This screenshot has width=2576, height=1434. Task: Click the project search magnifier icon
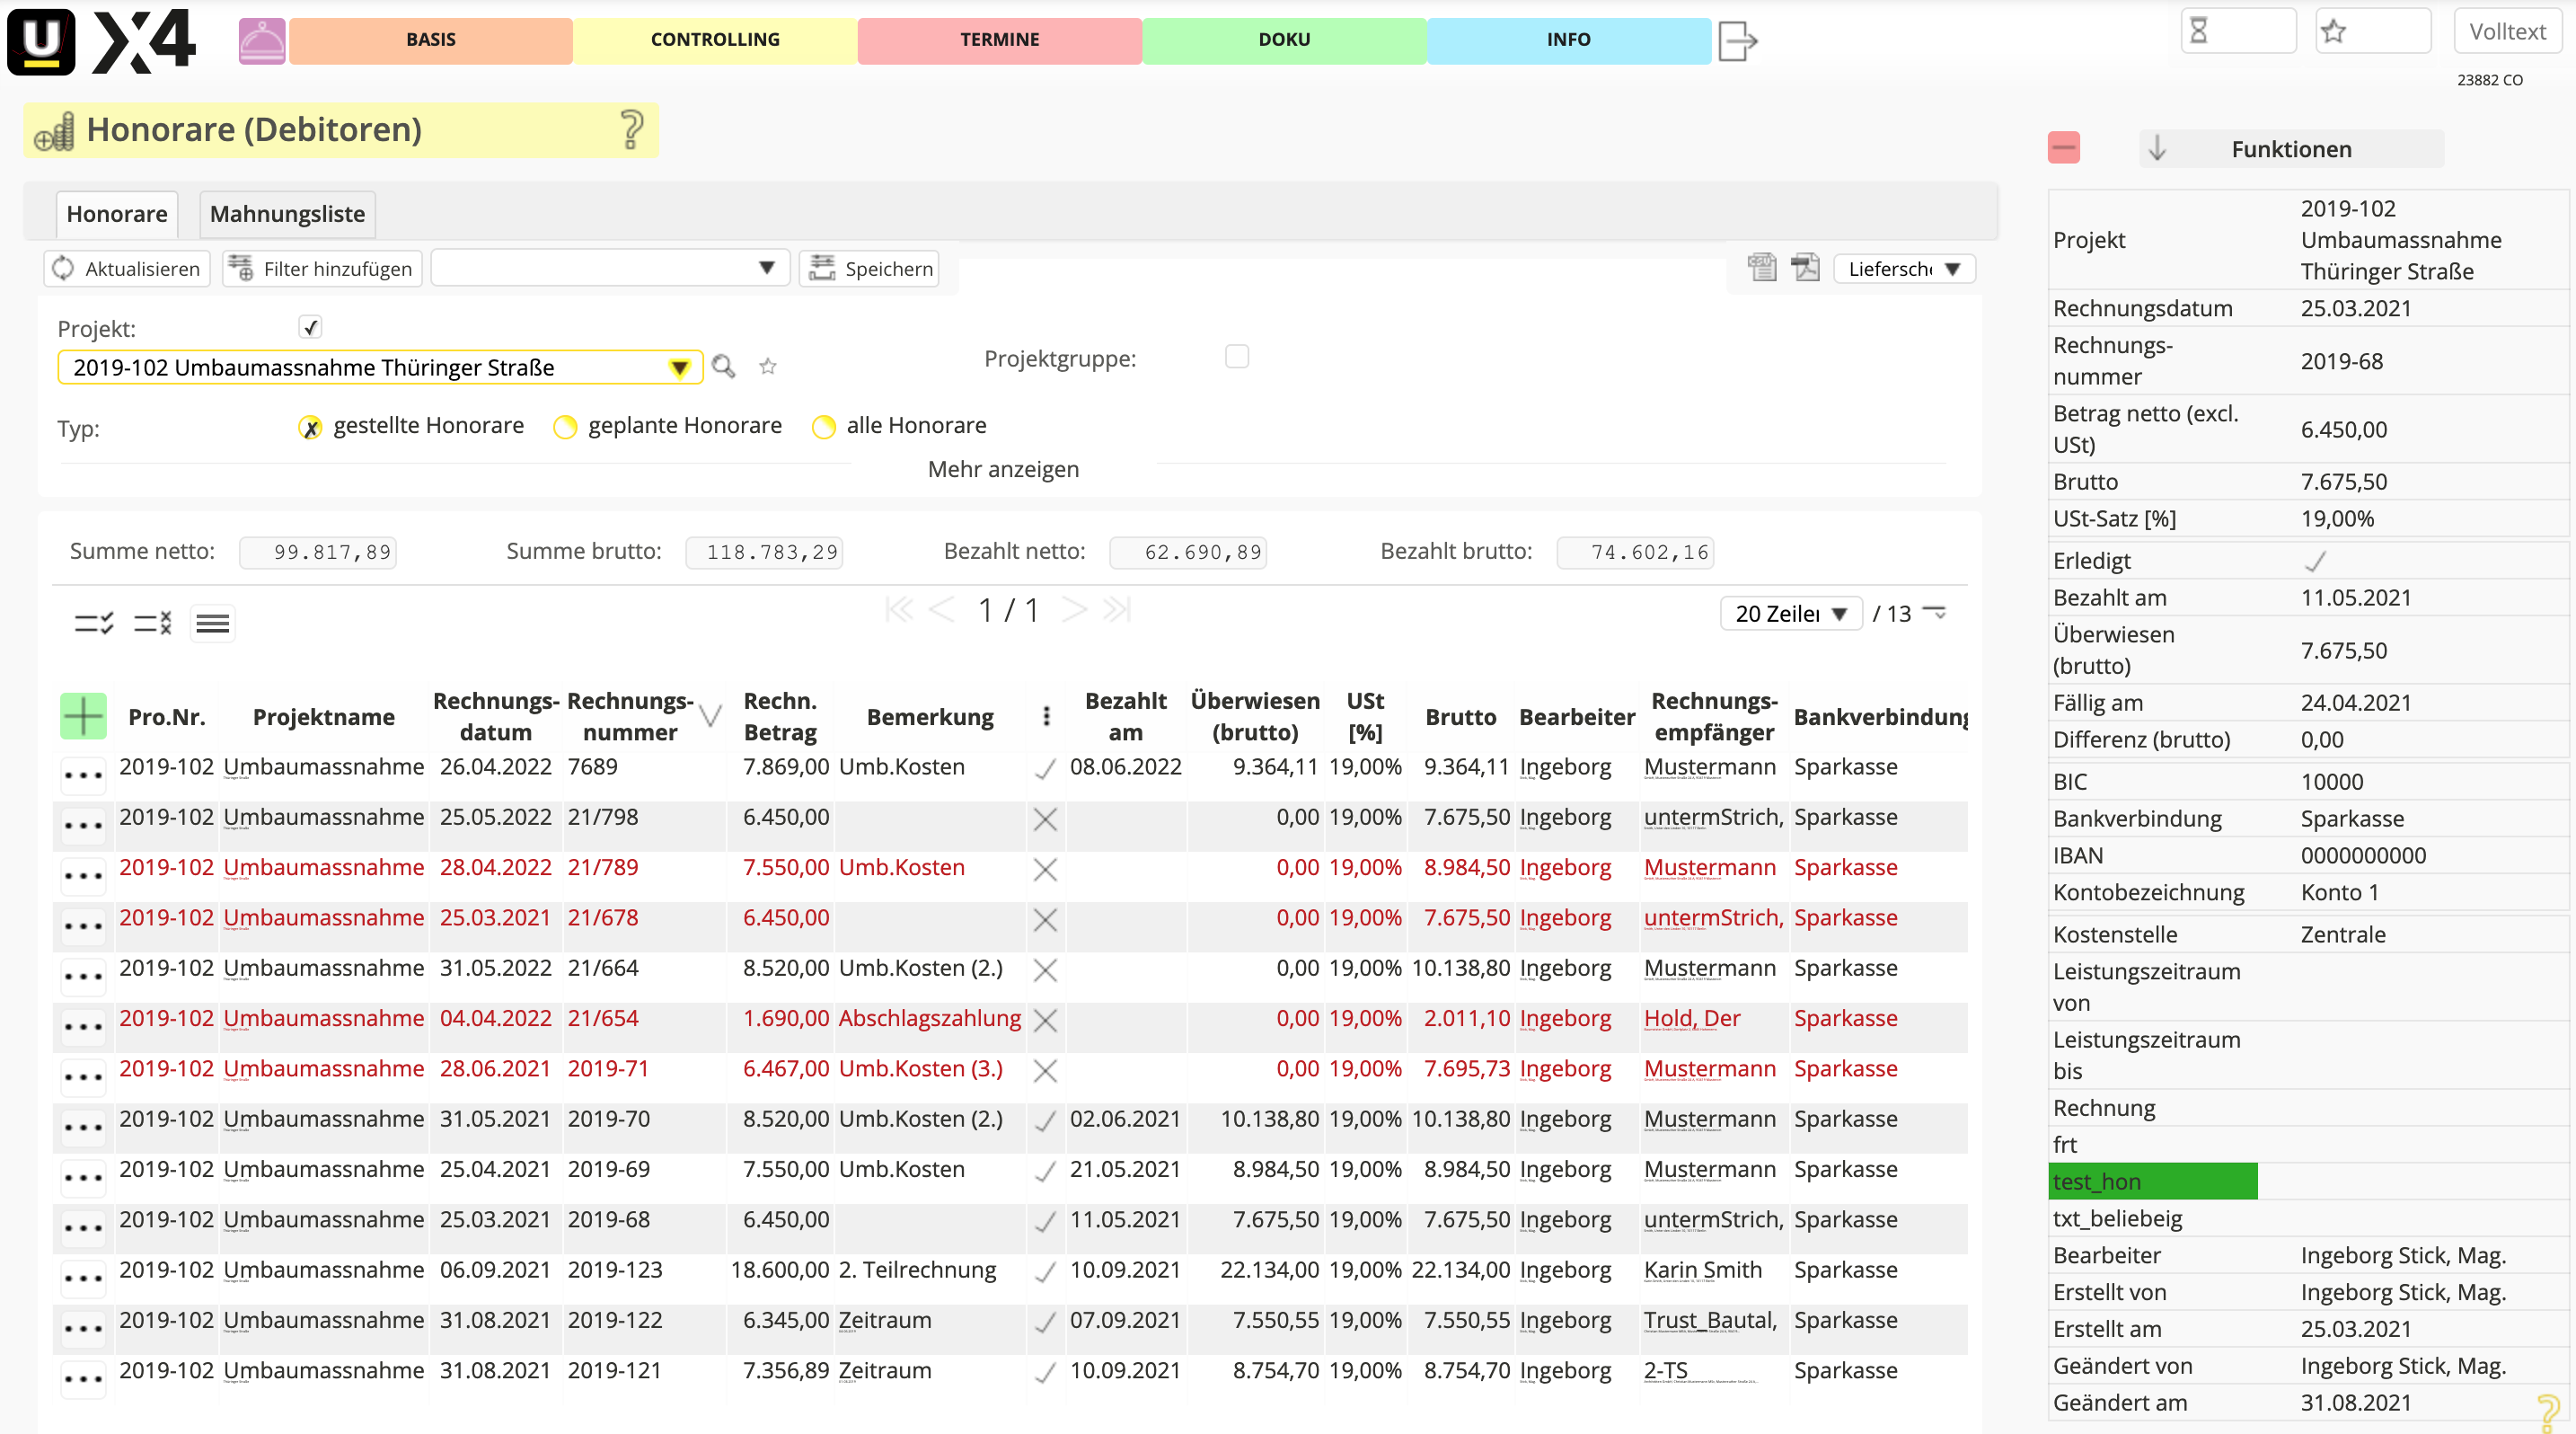tap(723, 367)
